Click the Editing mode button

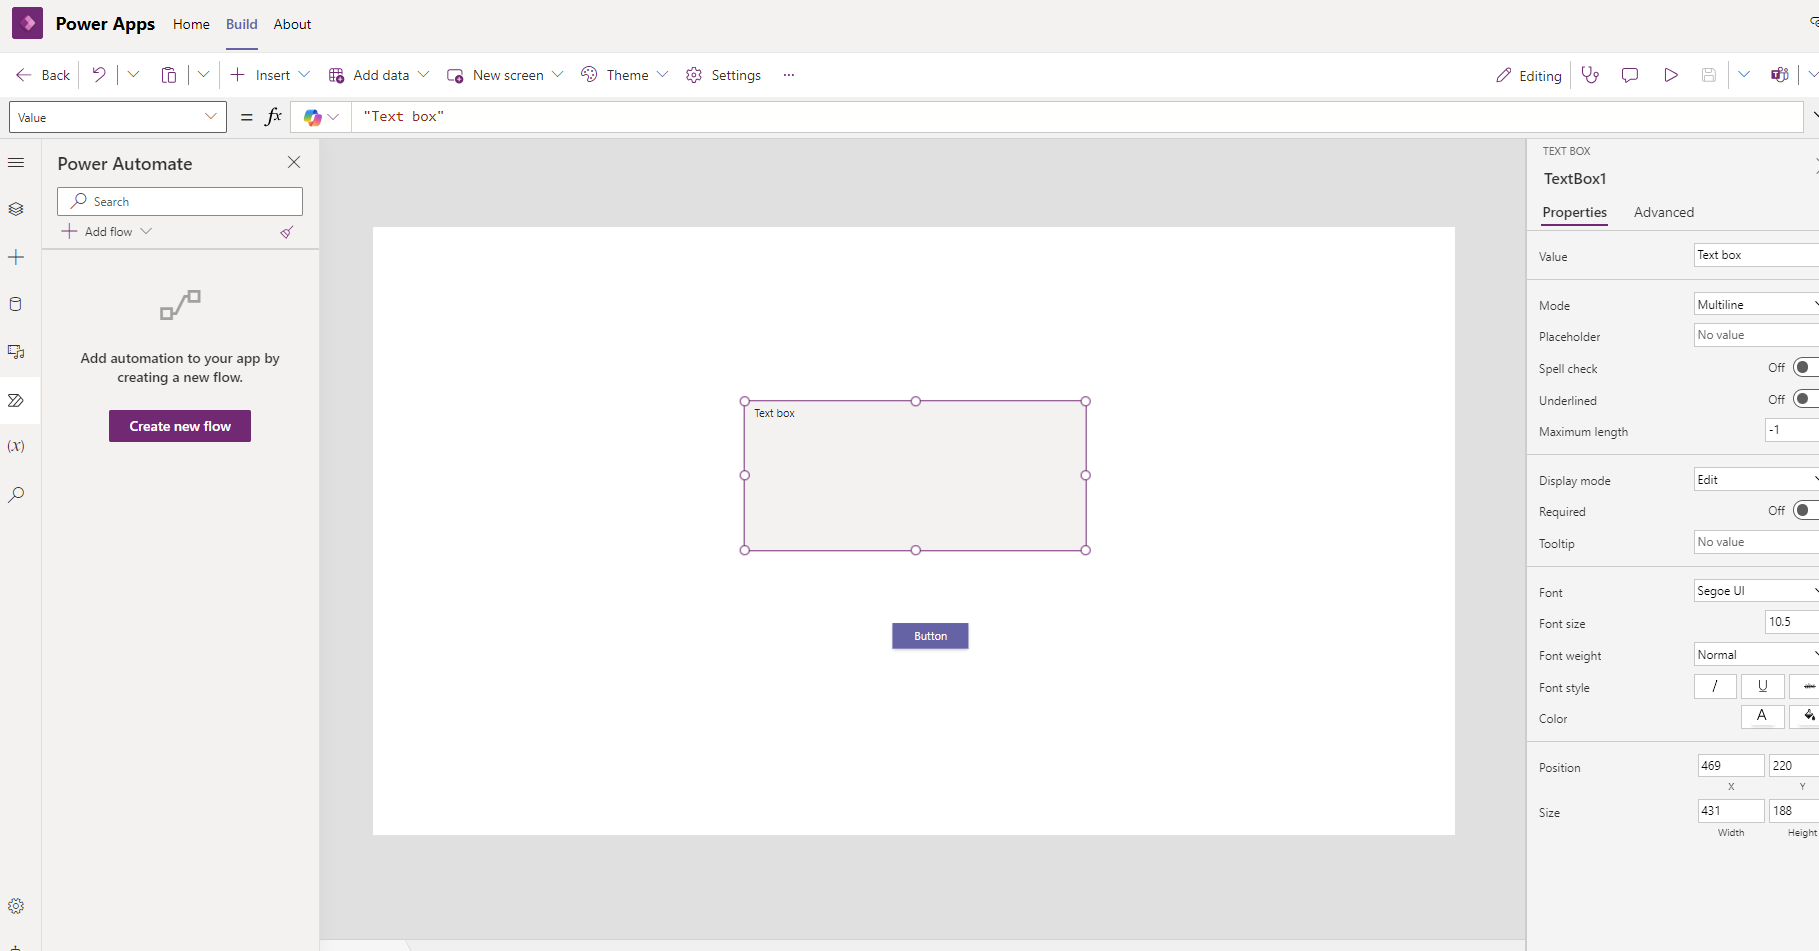1528,75
